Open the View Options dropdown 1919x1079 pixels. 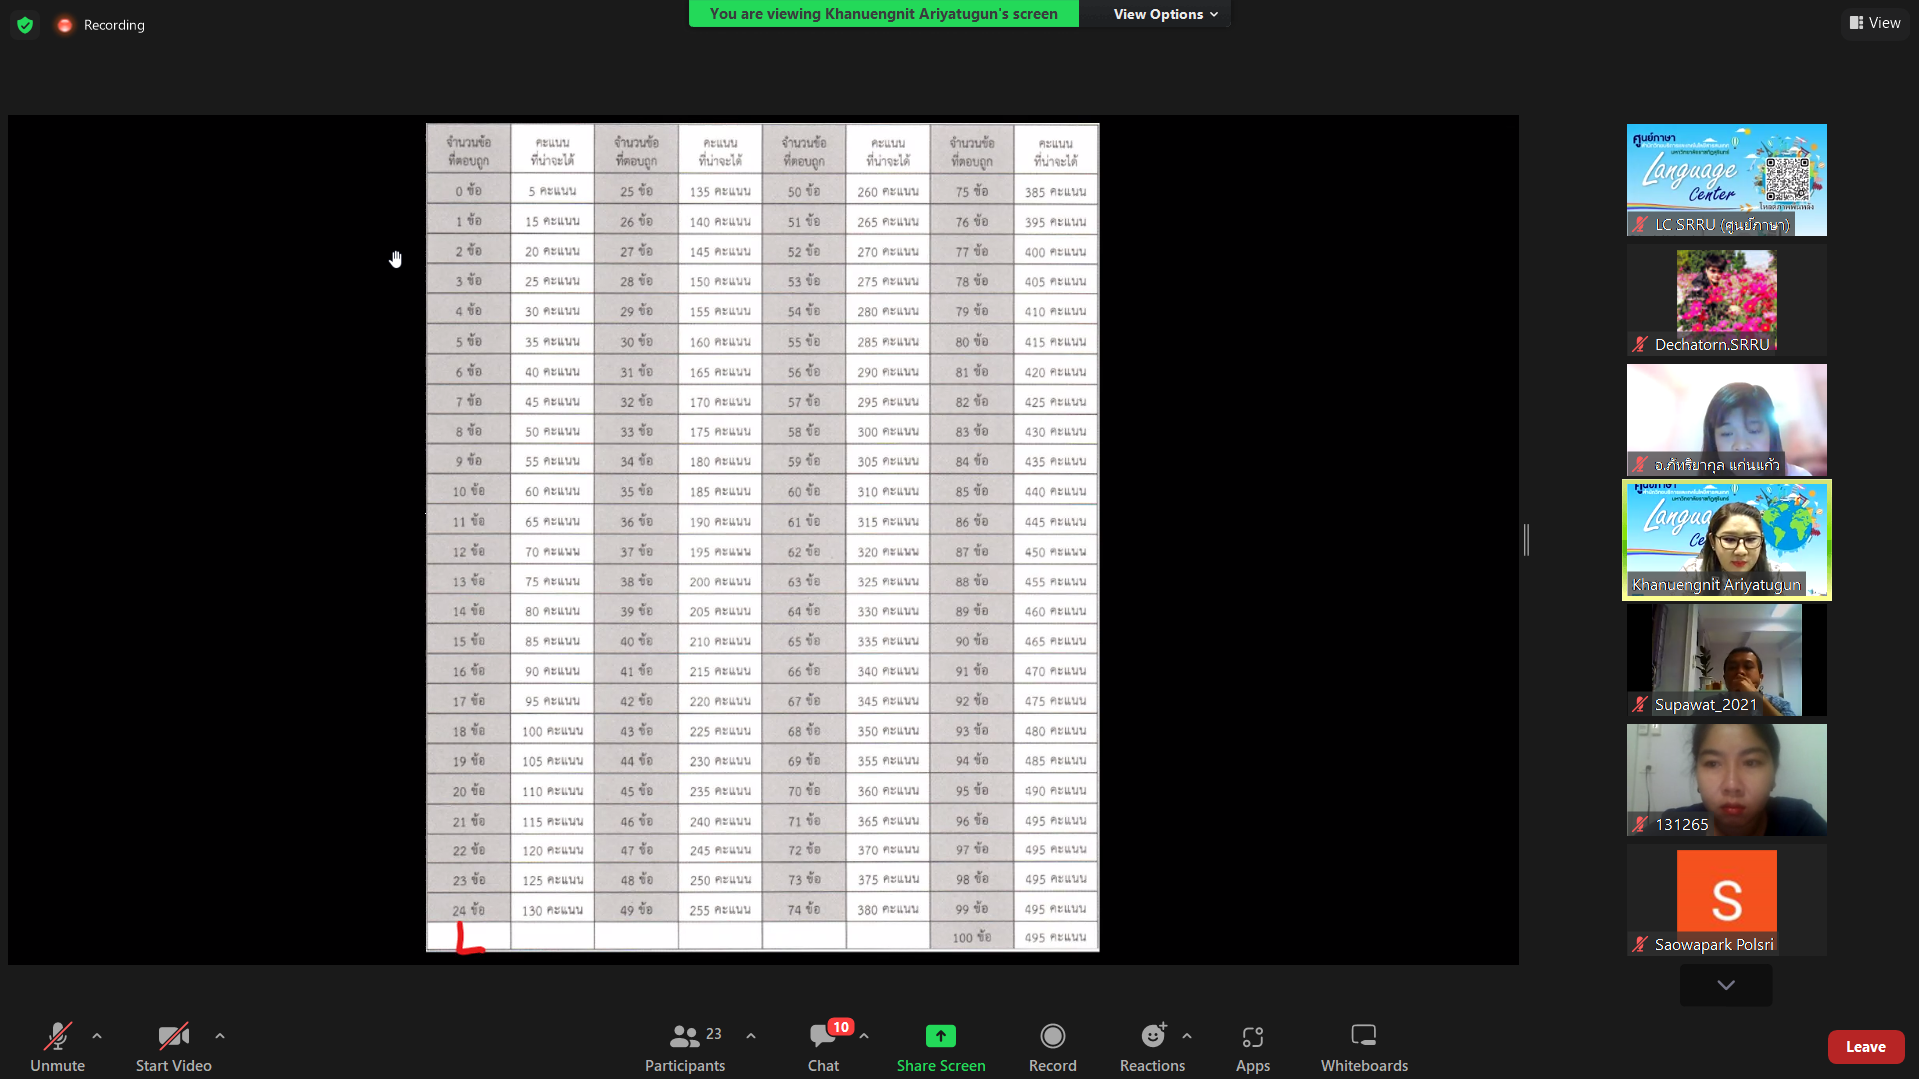pyautogui.click(x=1165, y=14)
